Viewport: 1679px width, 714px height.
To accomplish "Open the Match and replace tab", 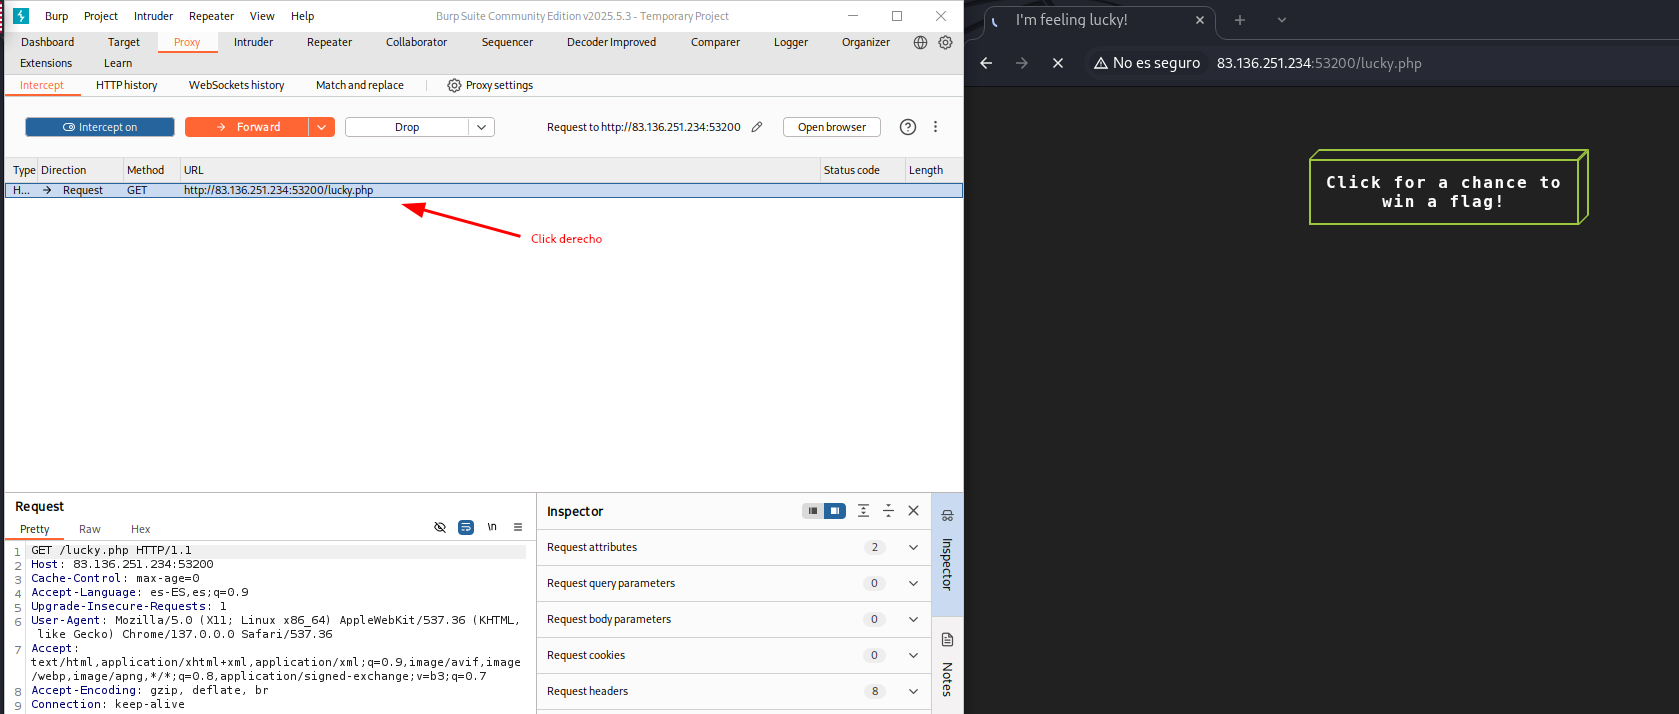I will pos(360,85).
